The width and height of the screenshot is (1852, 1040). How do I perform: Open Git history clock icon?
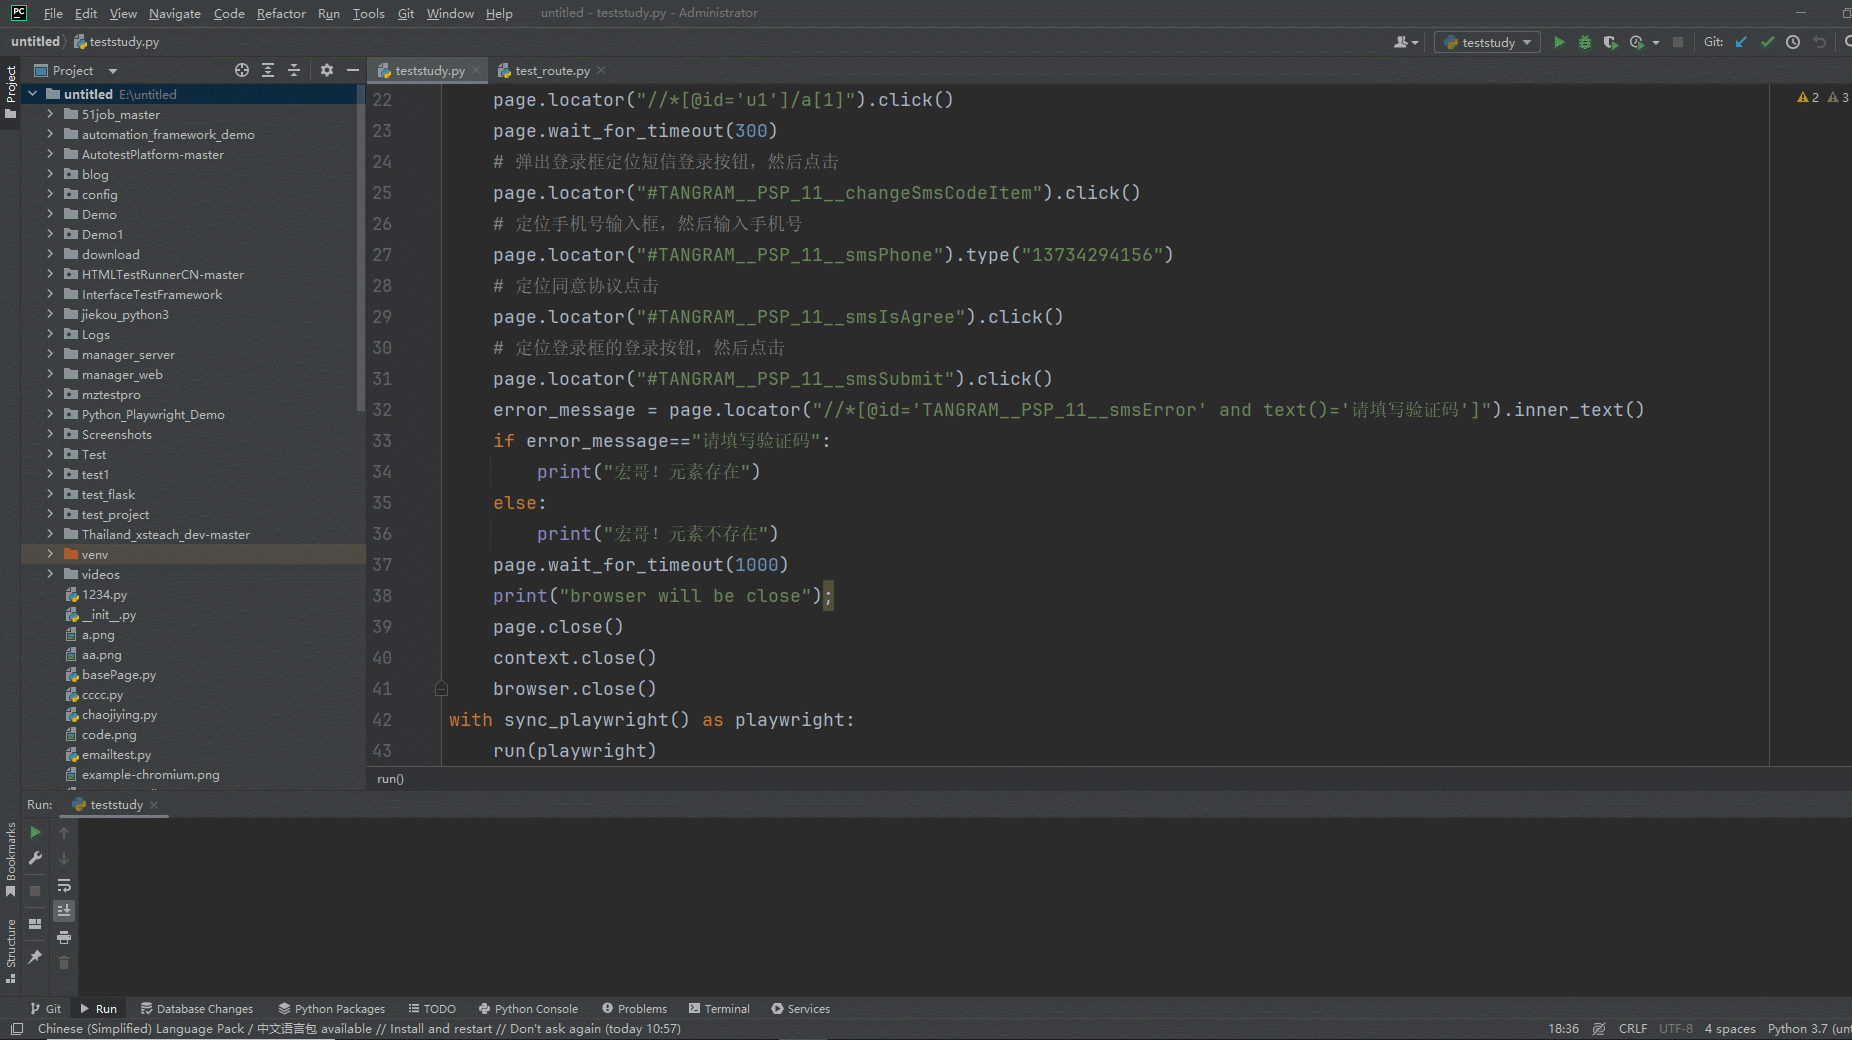click(x=1793, y=42)
